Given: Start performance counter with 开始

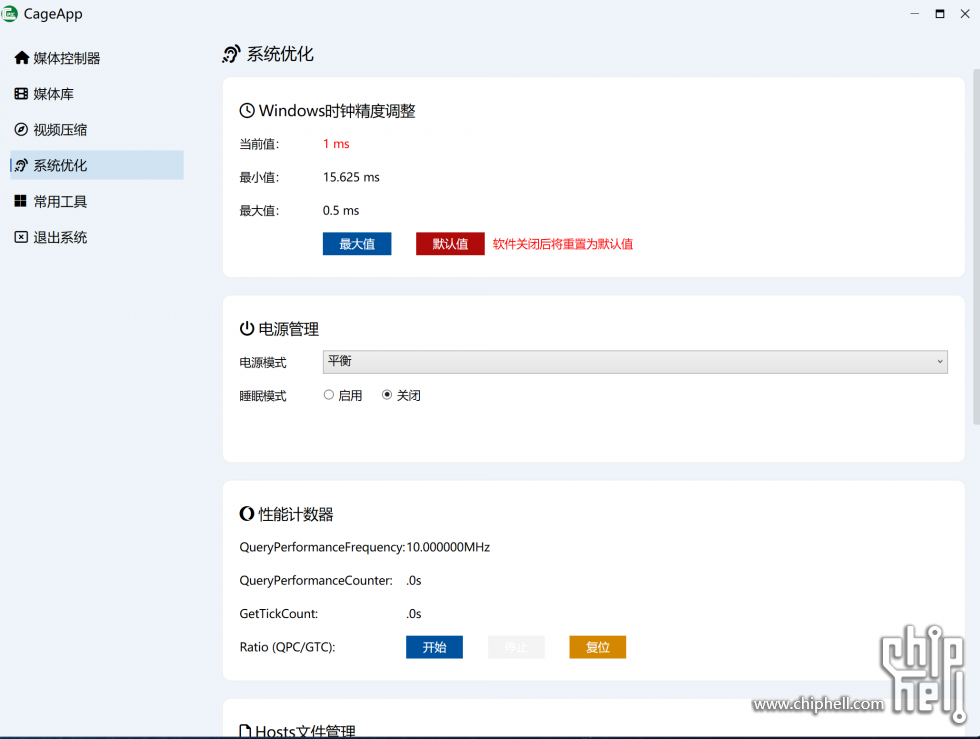Looking at the screenshot, I should [x=434, y=647].
